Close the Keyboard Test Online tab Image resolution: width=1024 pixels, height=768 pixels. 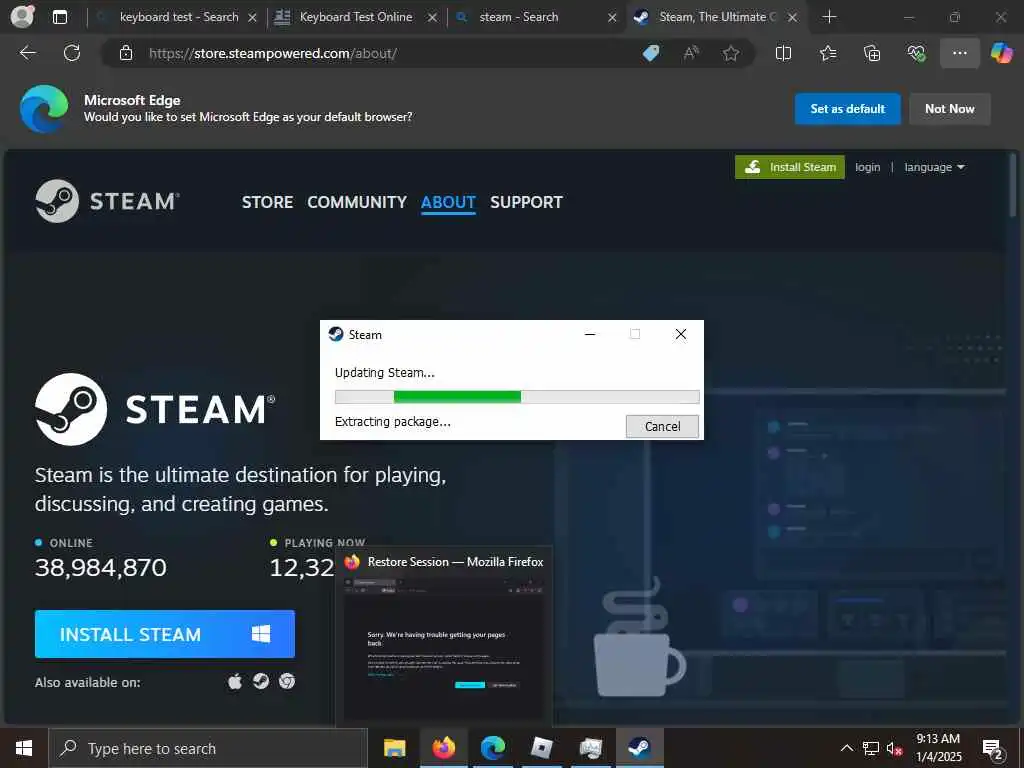(x=432, y=18)
